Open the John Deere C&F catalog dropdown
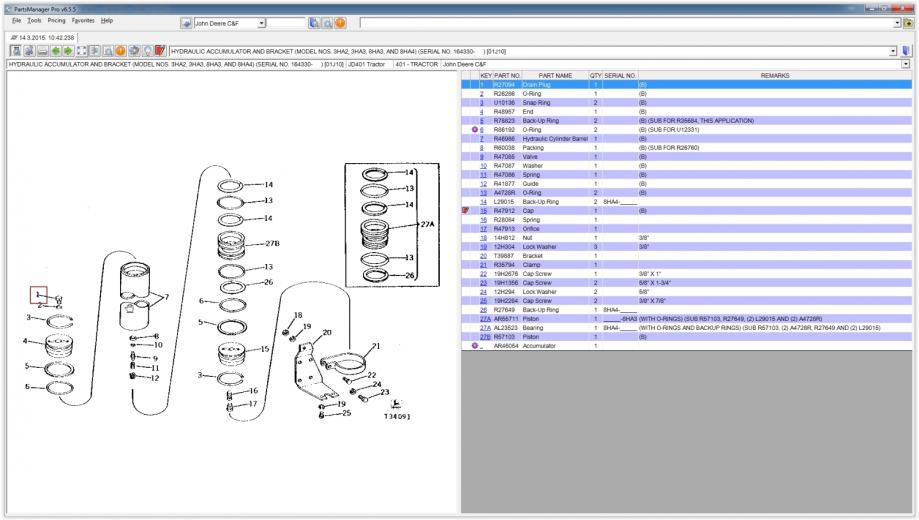The height and width of the screenshot is (520, 919). (x=262, y=22)
